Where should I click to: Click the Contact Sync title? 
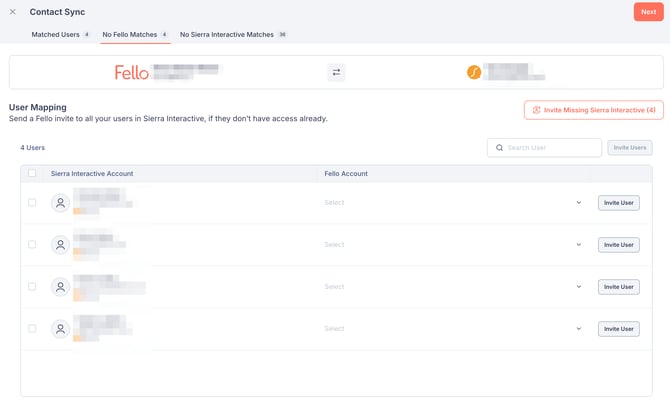(57, 12)
